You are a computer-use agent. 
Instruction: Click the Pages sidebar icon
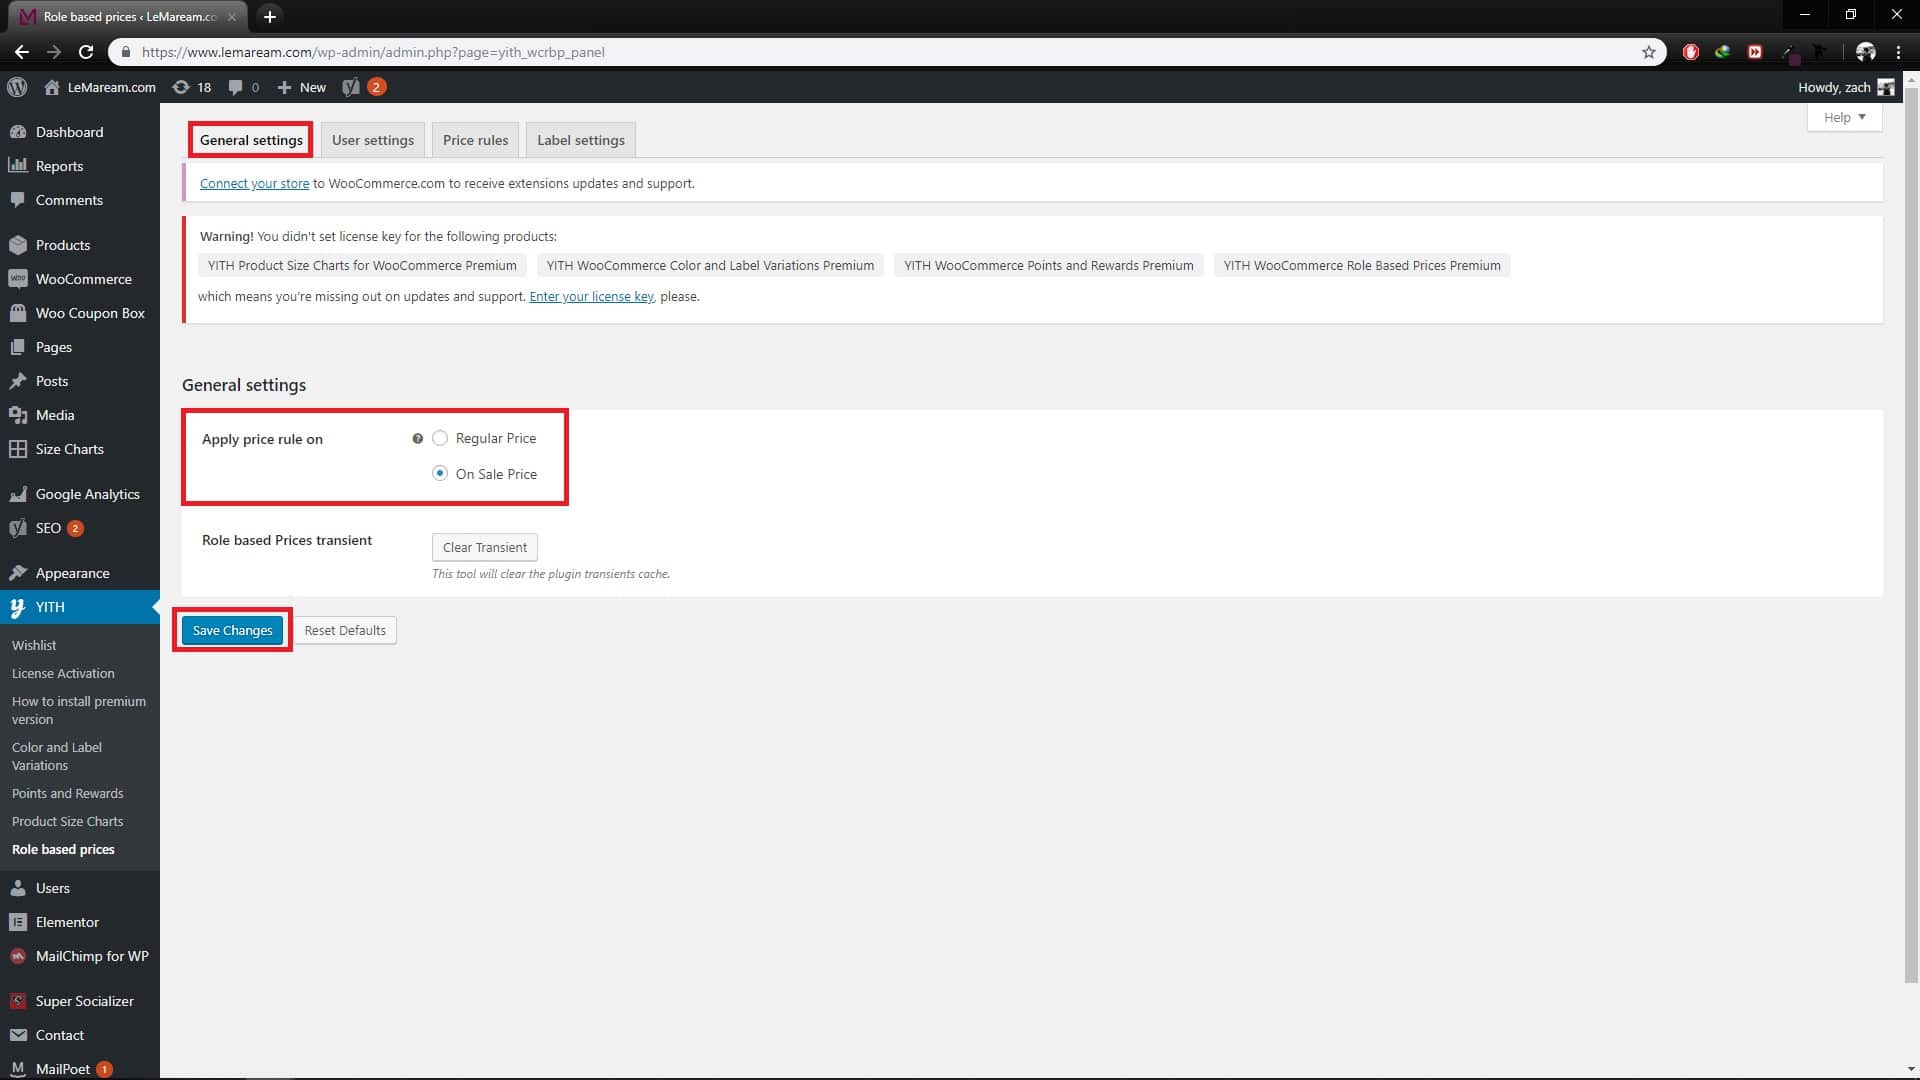click(x=18, y=347)
